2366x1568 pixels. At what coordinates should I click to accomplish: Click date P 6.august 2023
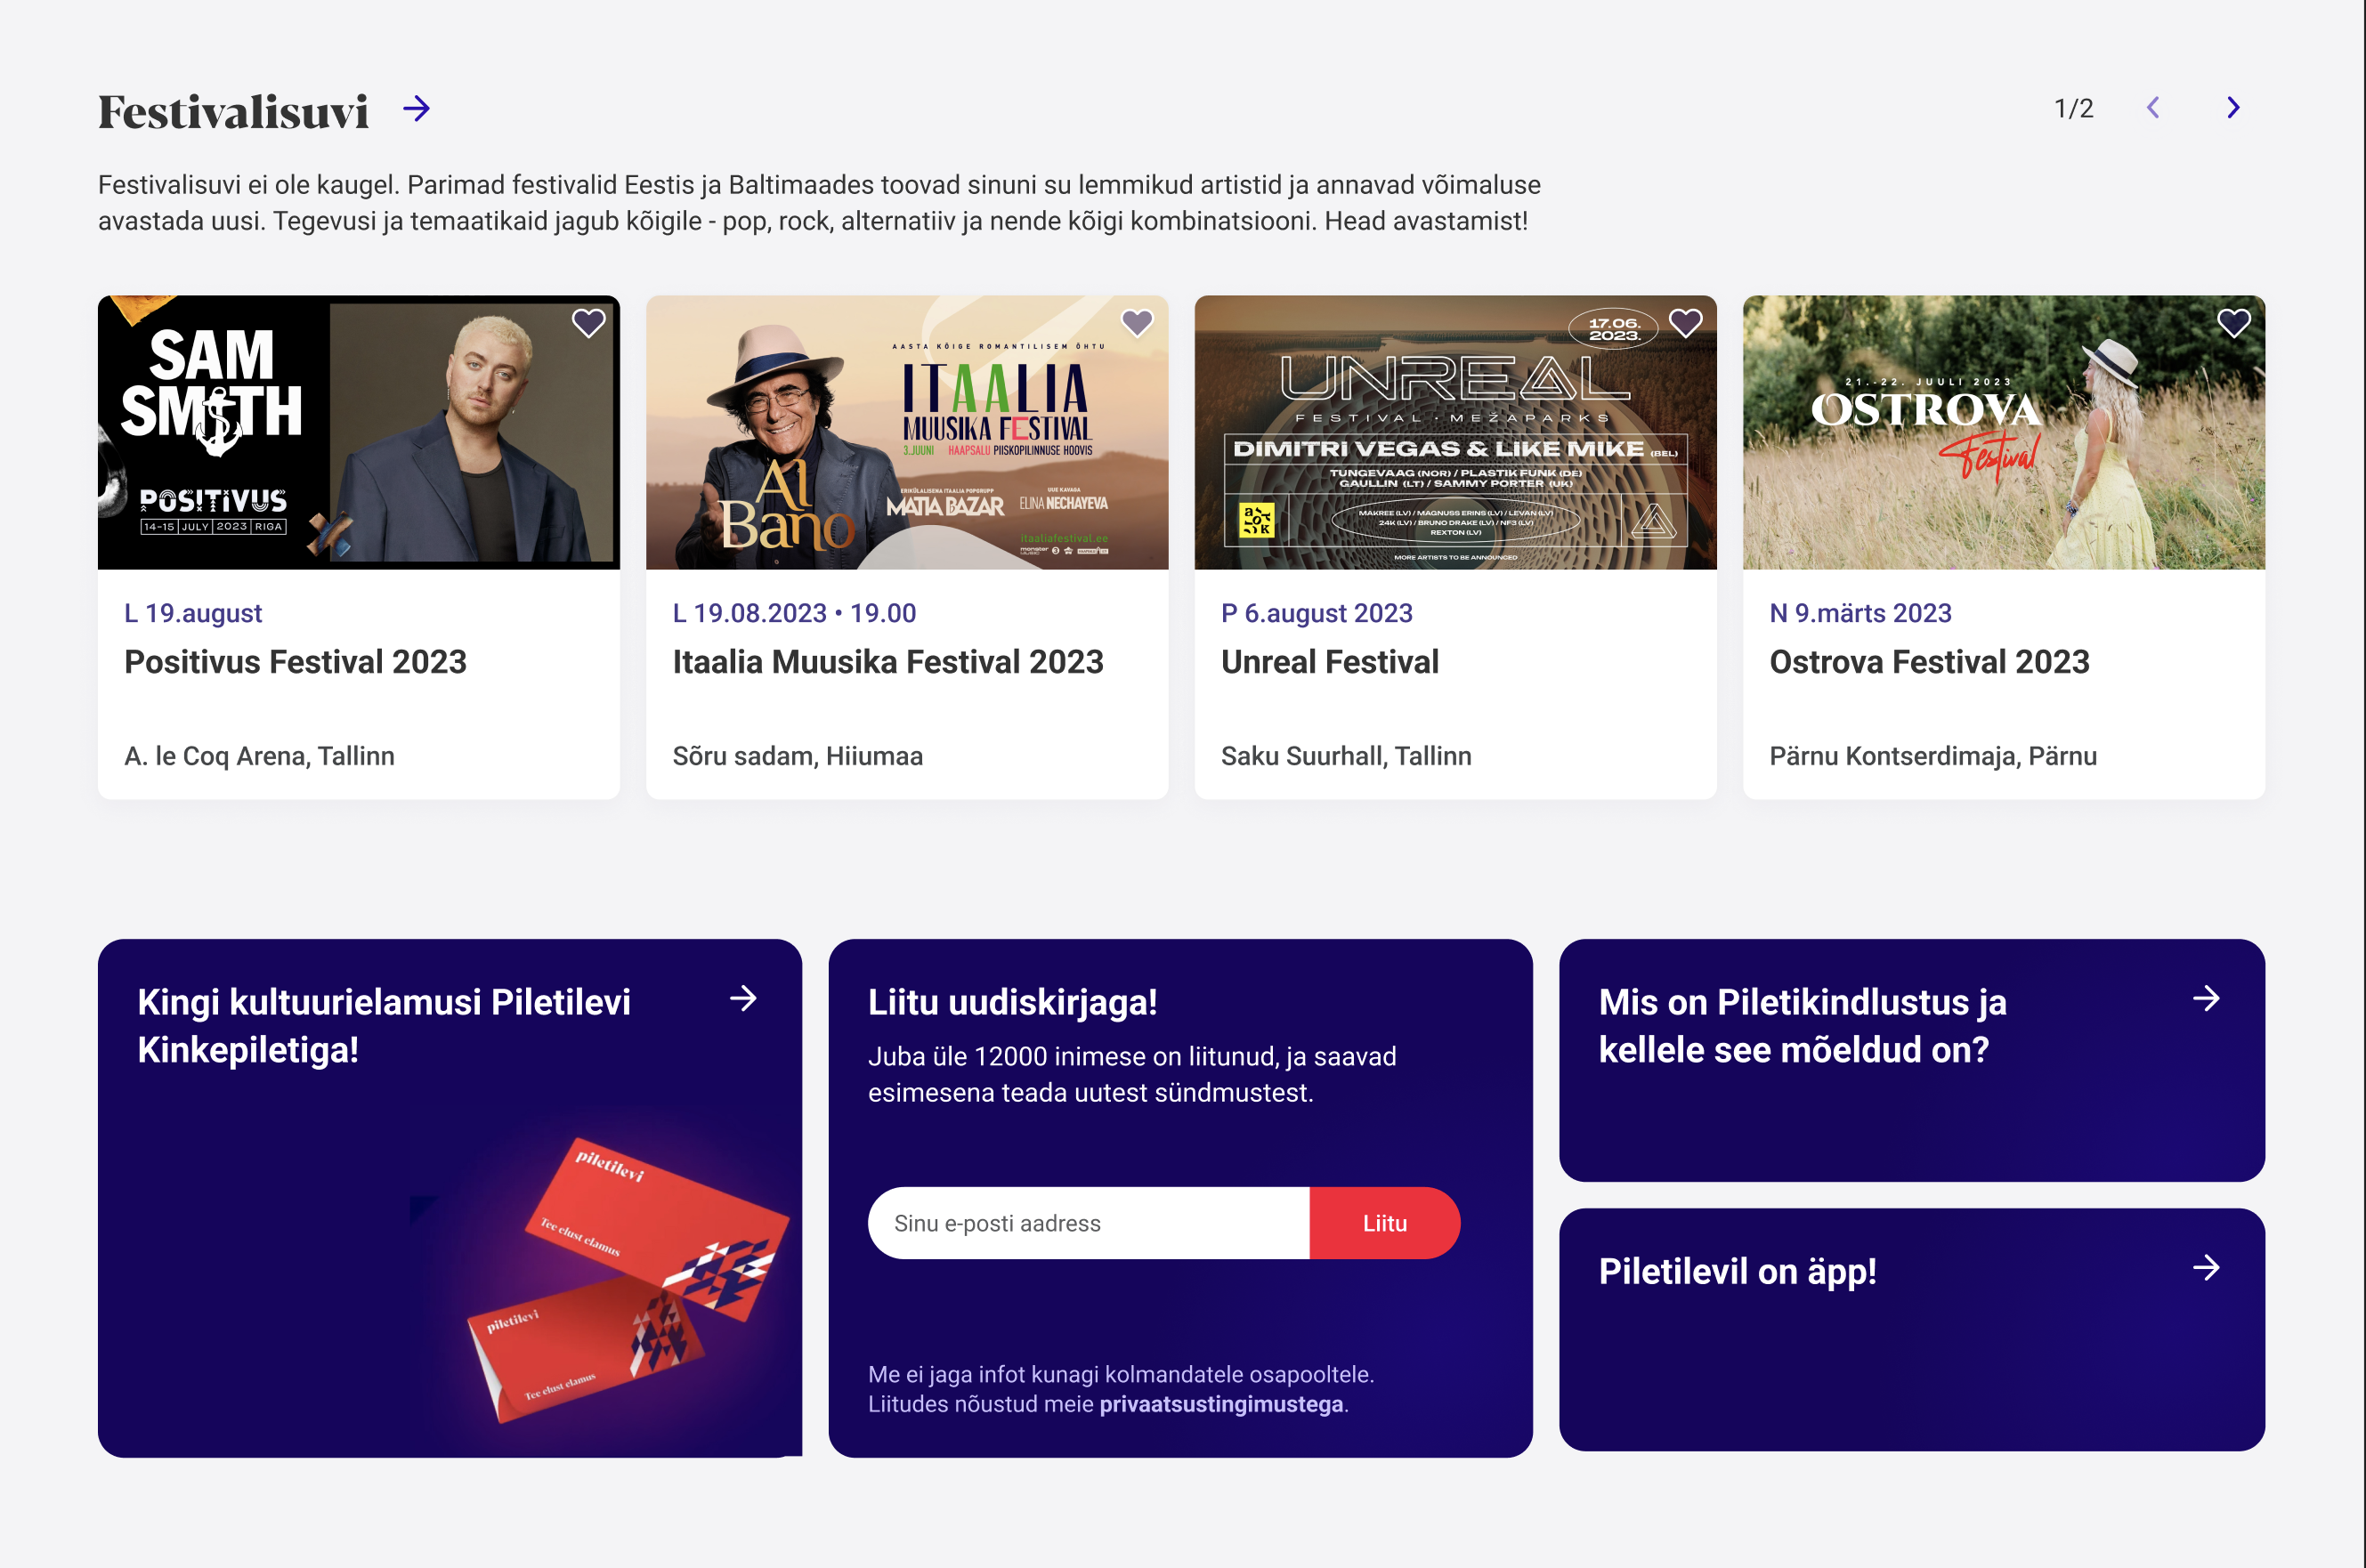(x=1317, y=613)
